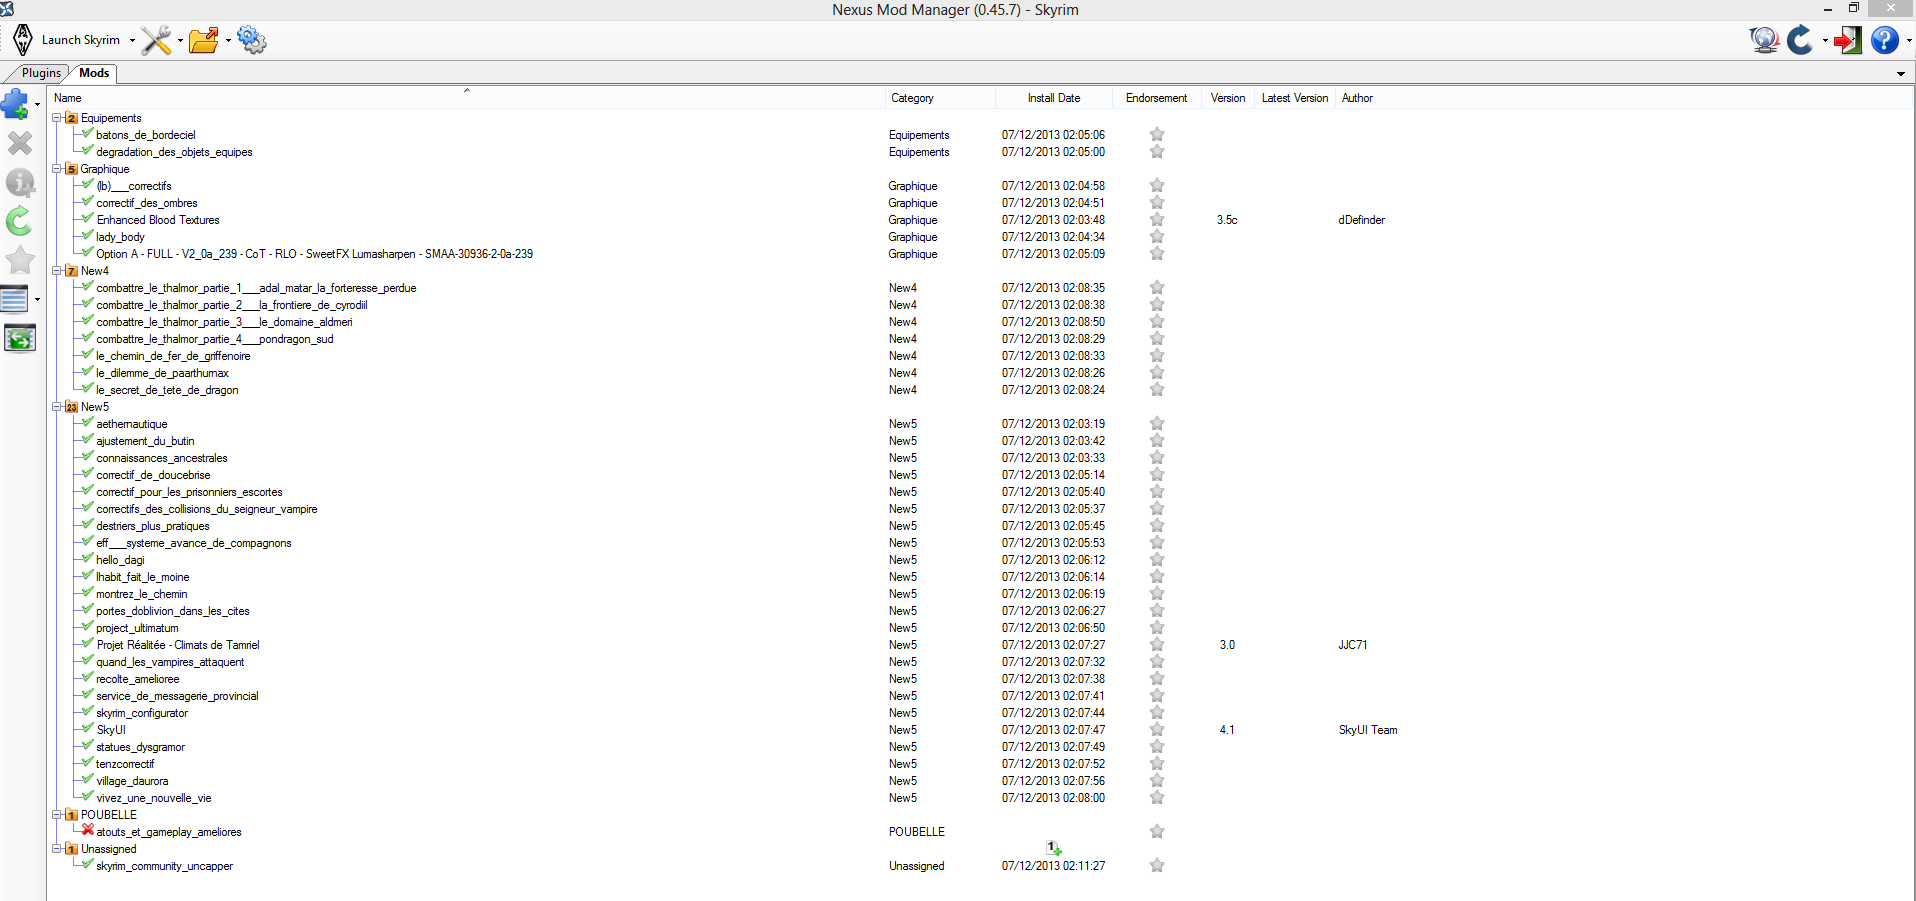Toggle the green checkmark for correctif_des_ombres
Screen dimensions: 1916x901
[88, 201]
